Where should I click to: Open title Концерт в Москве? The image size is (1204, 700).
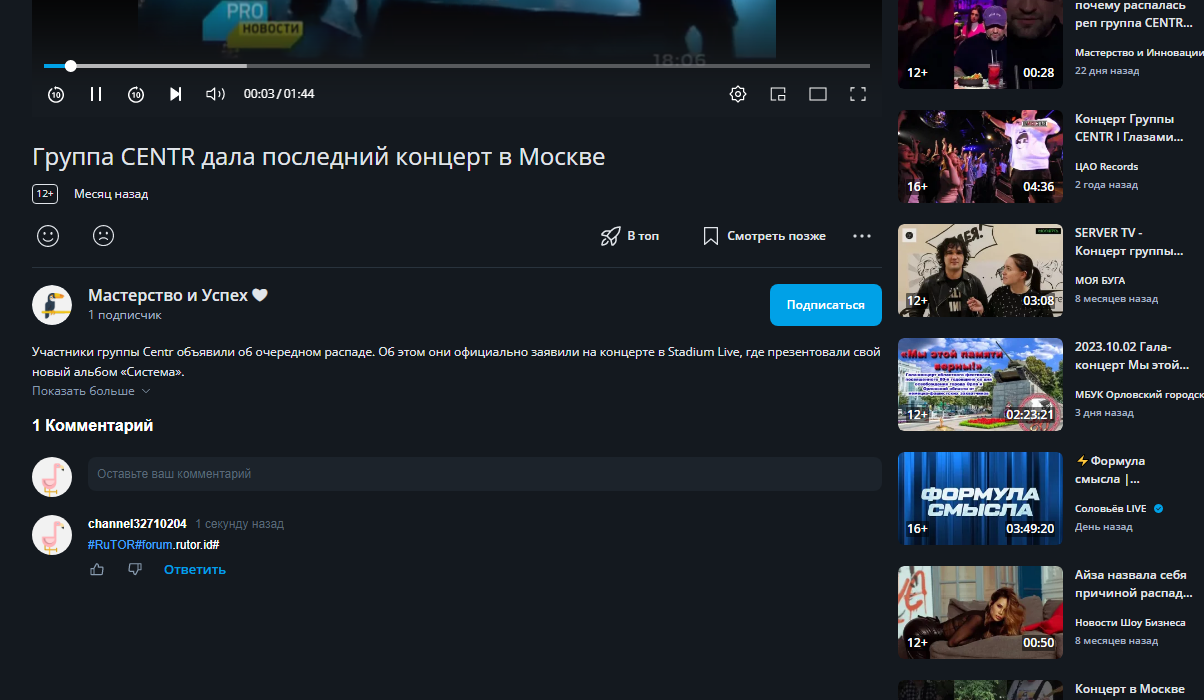pyautogui.click(x=1130, y=690)
